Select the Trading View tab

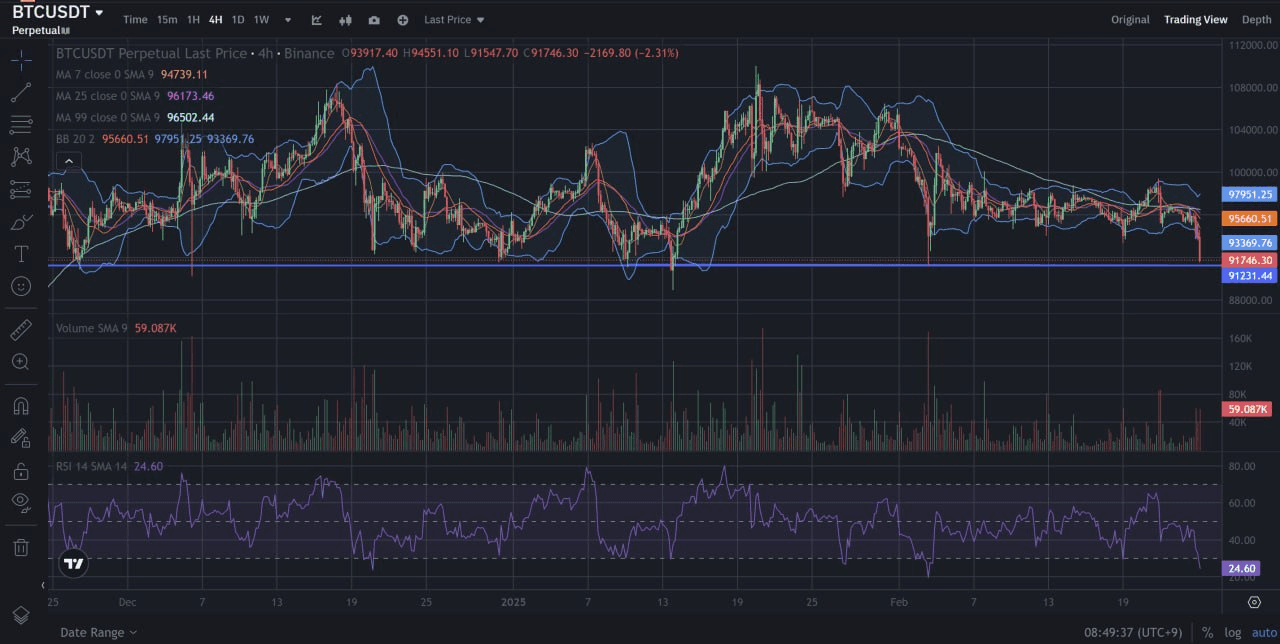click(x=1195, y=20)
